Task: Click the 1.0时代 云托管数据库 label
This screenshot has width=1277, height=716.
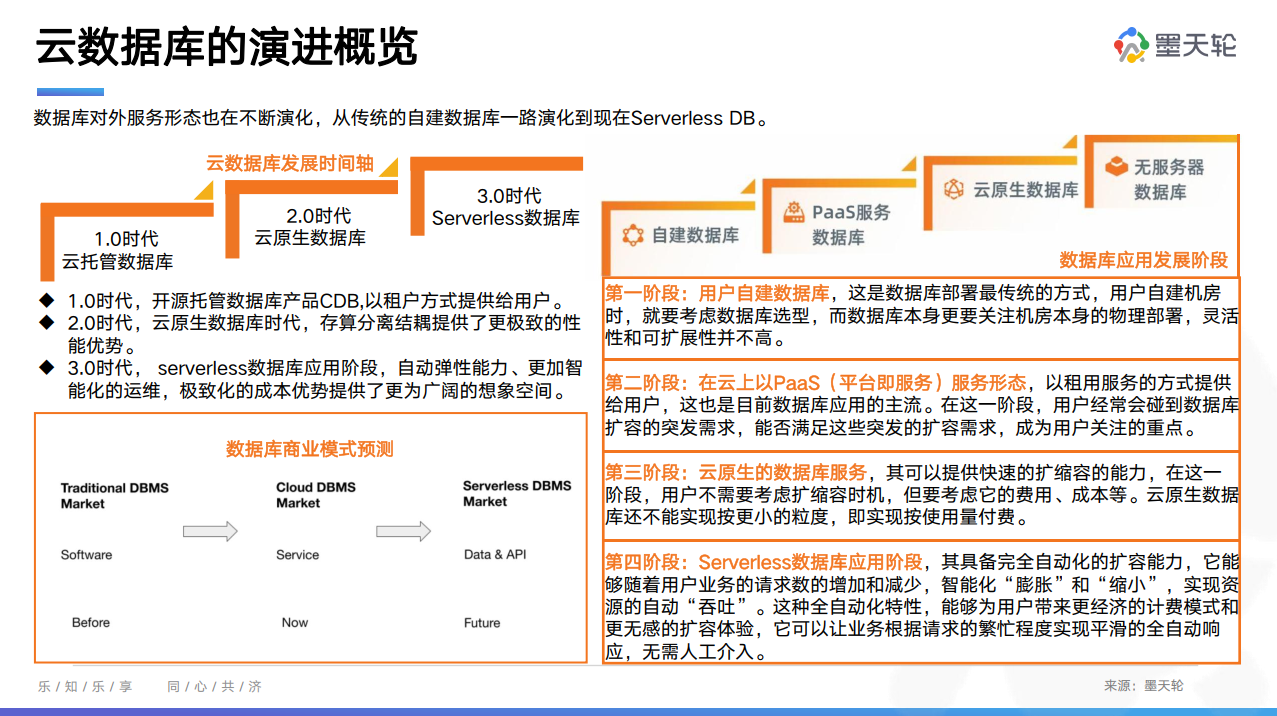Action: pyautogui.click(x=118, y=250)
